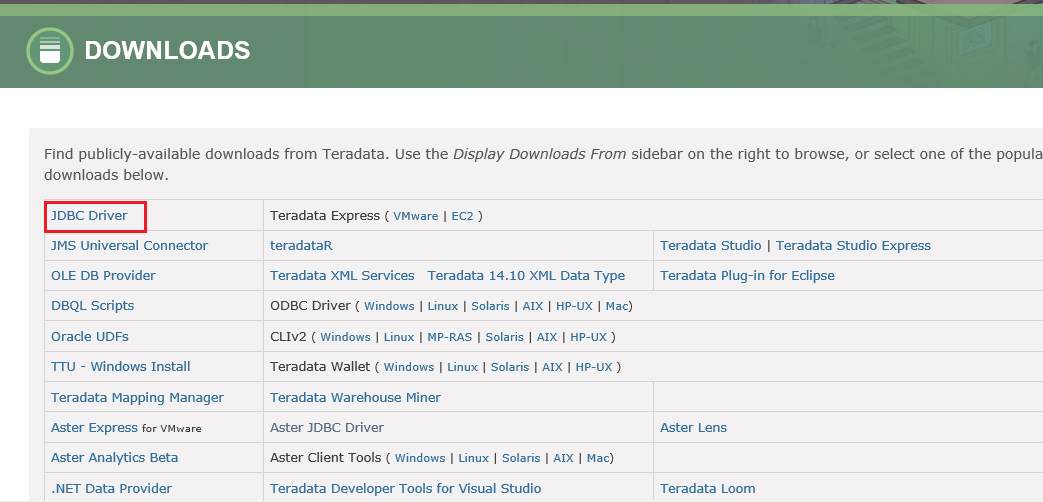Choose MP-RAS CLIv2 download

click(x=450, y=337)
